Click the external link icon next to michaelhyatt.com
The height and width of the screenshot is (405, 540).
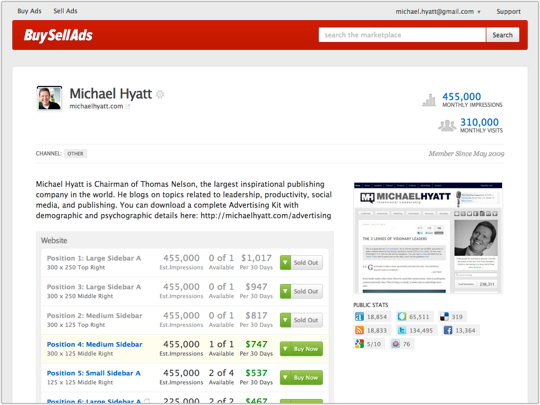tap(128, 106)
